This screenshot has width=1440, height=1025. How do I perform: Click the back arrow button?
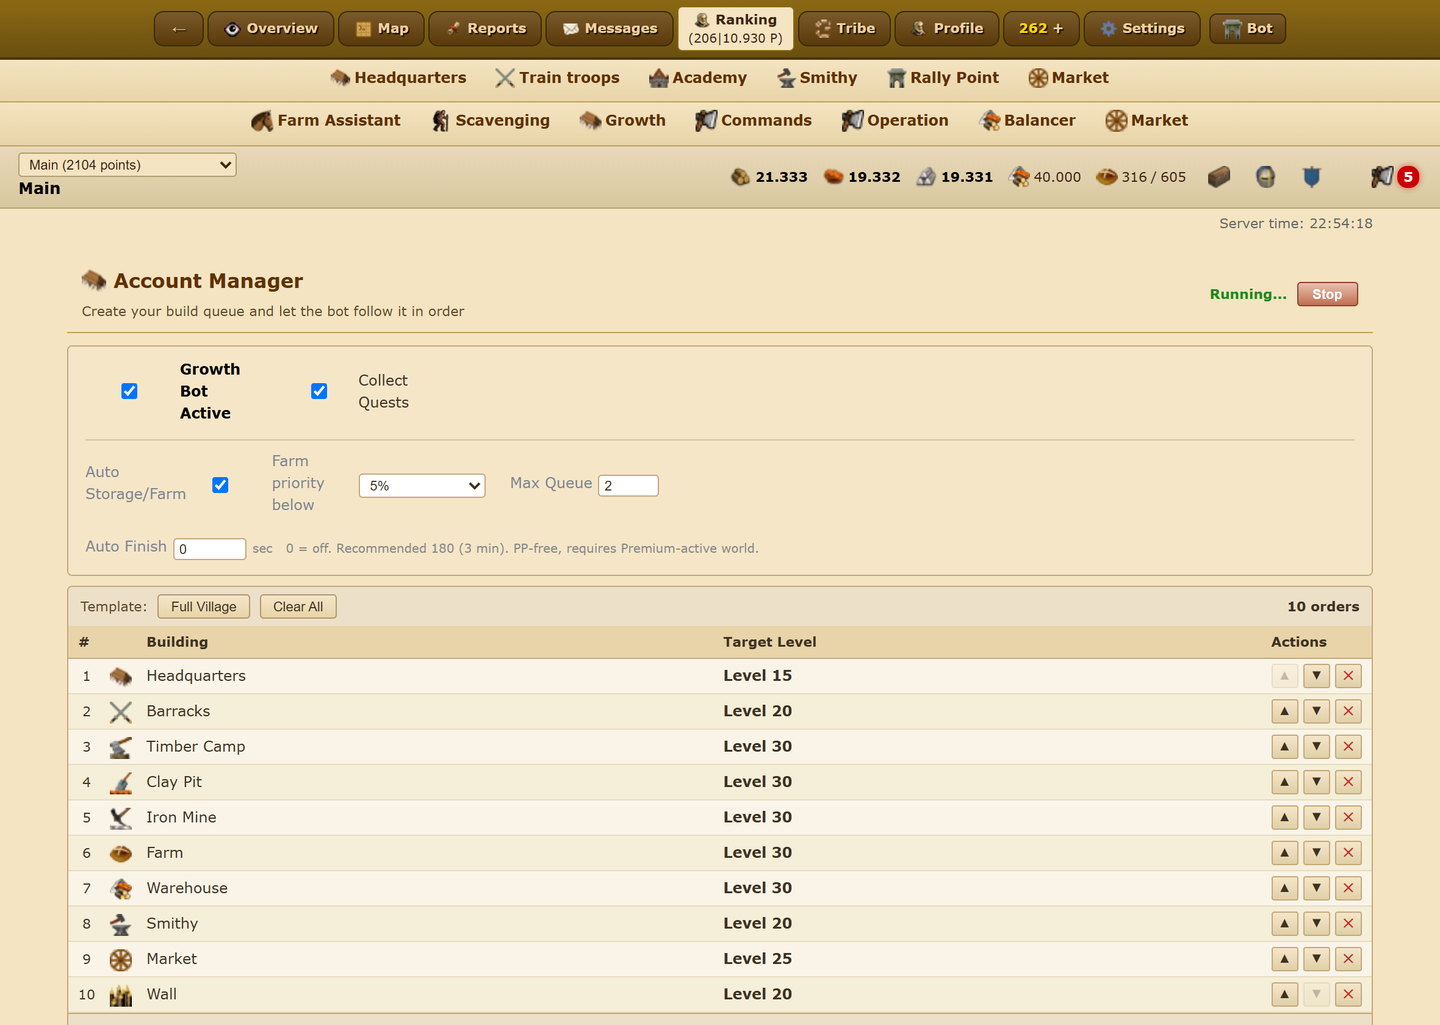pos(179,28)
